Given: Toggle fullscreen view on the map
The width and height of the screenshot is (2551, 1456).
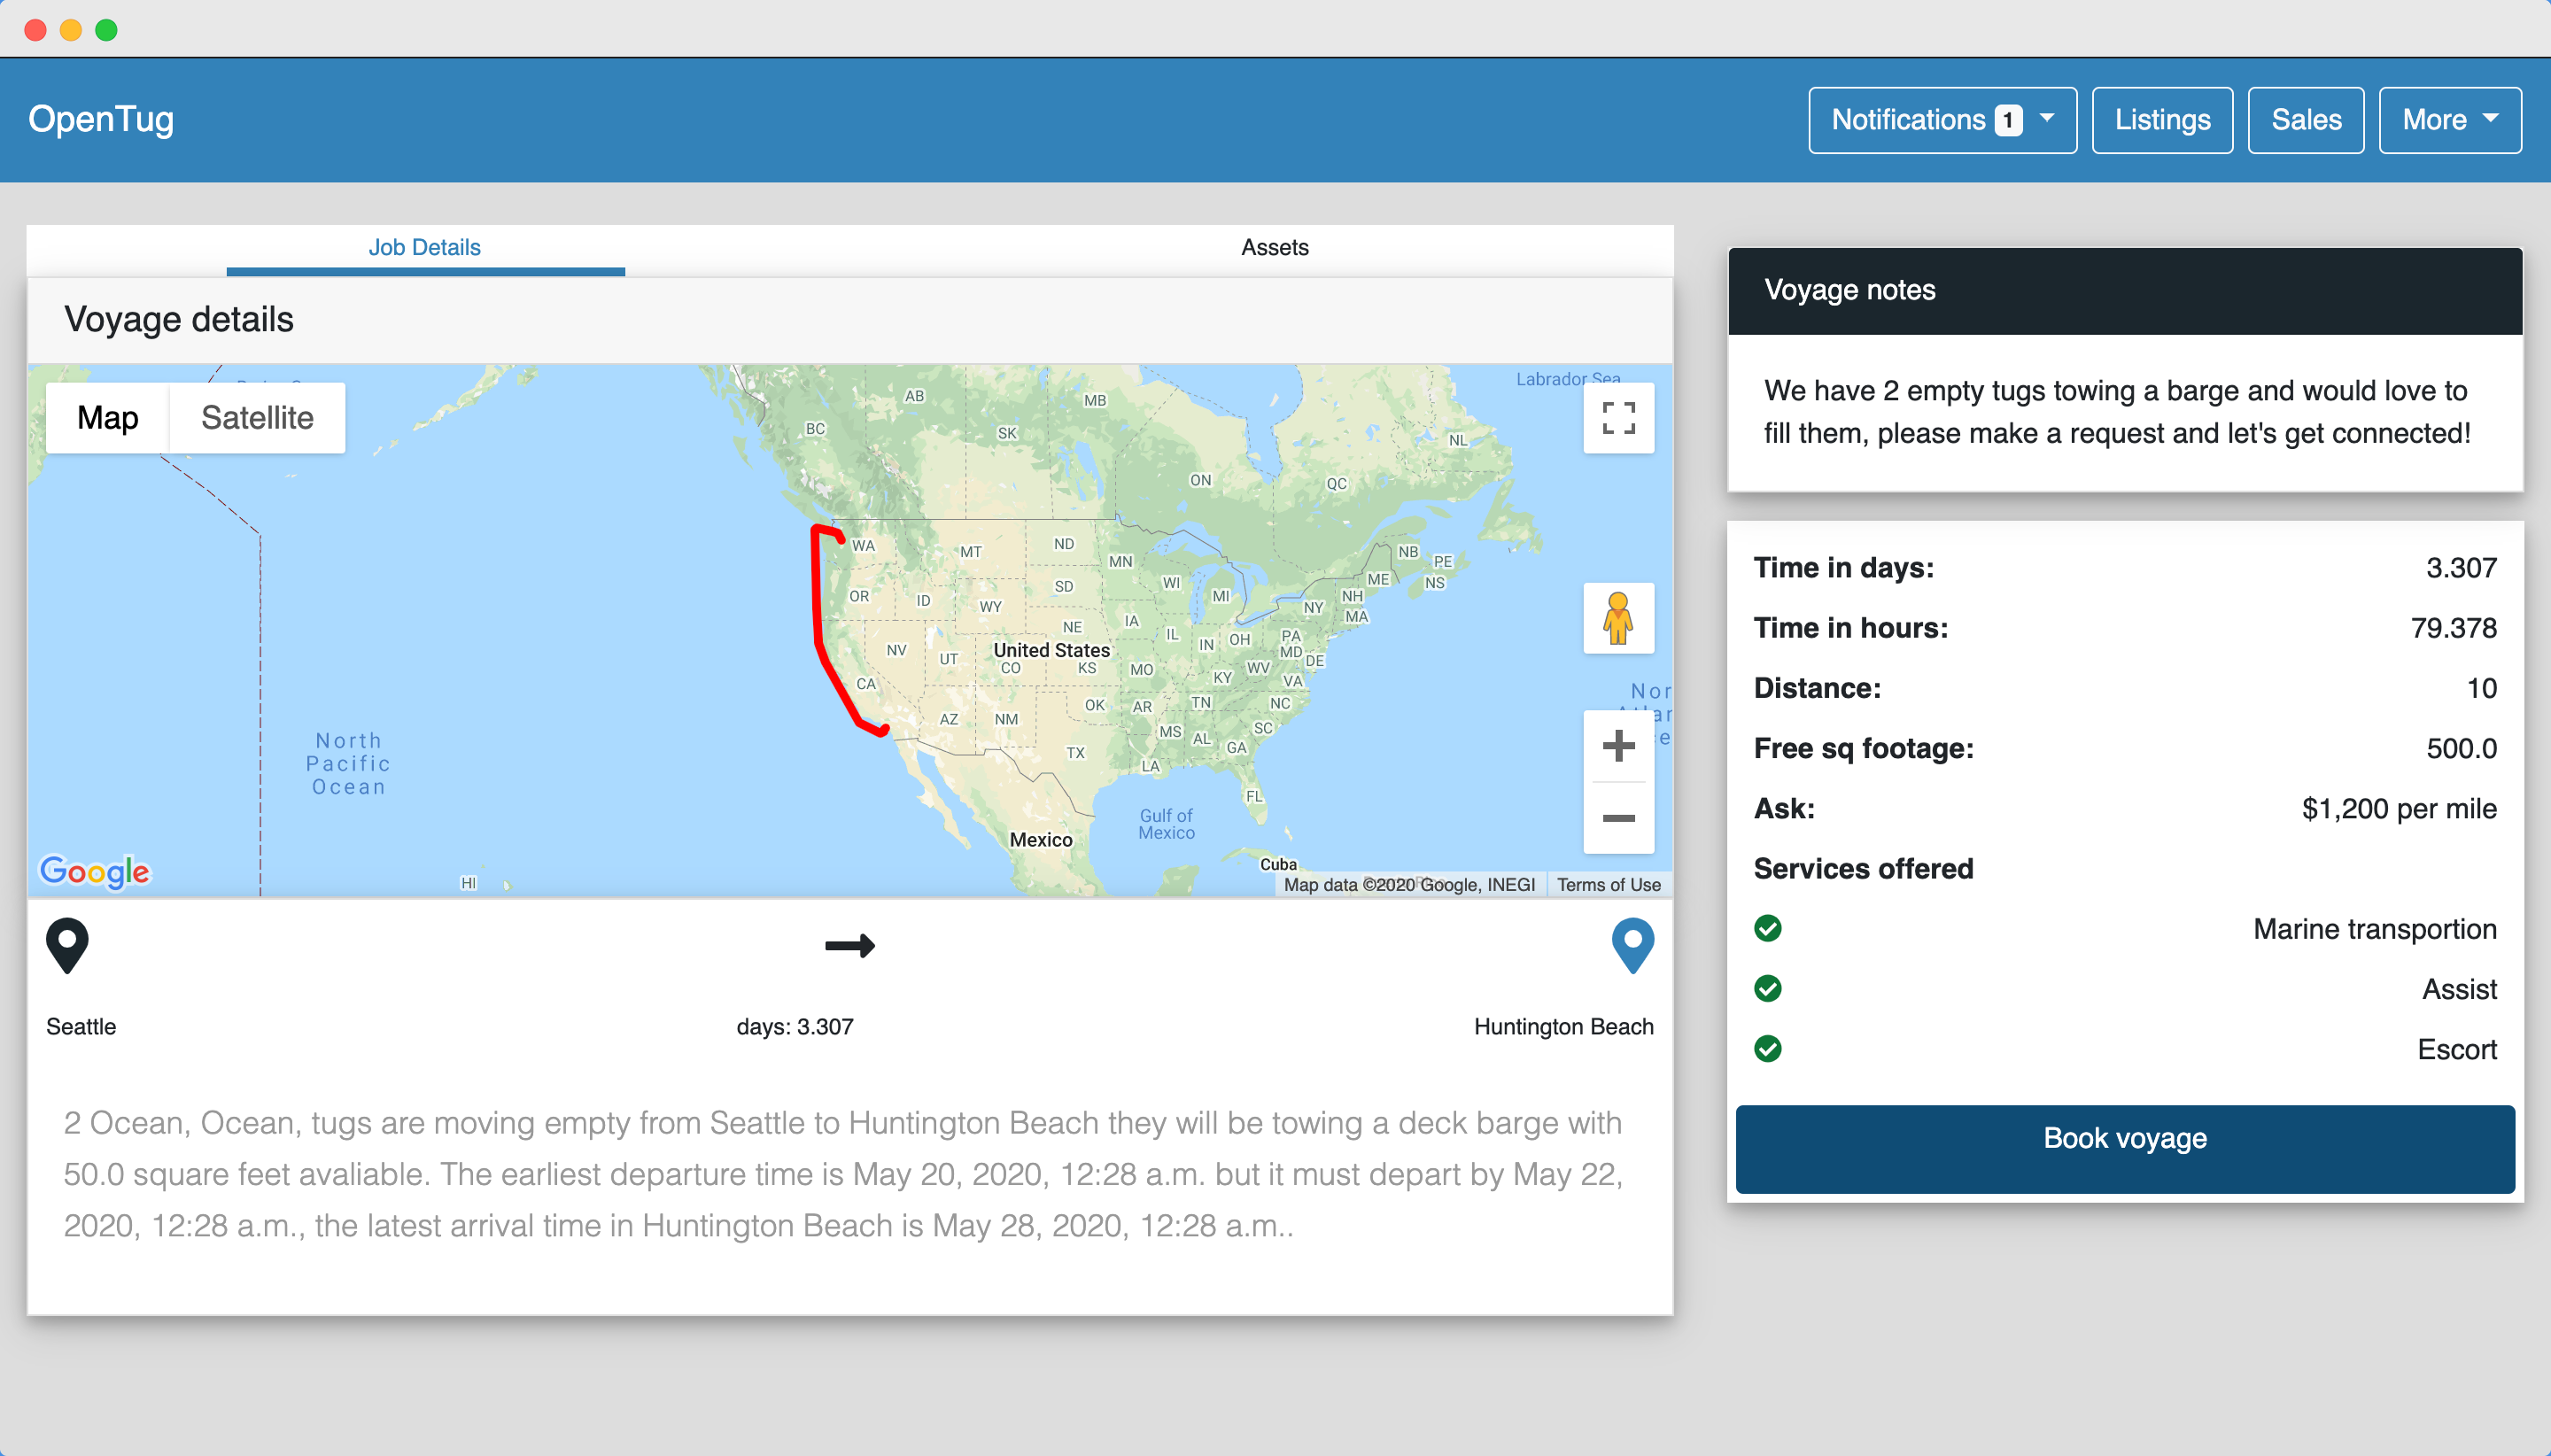Looking at the screenshot, I should [1618, 418].
